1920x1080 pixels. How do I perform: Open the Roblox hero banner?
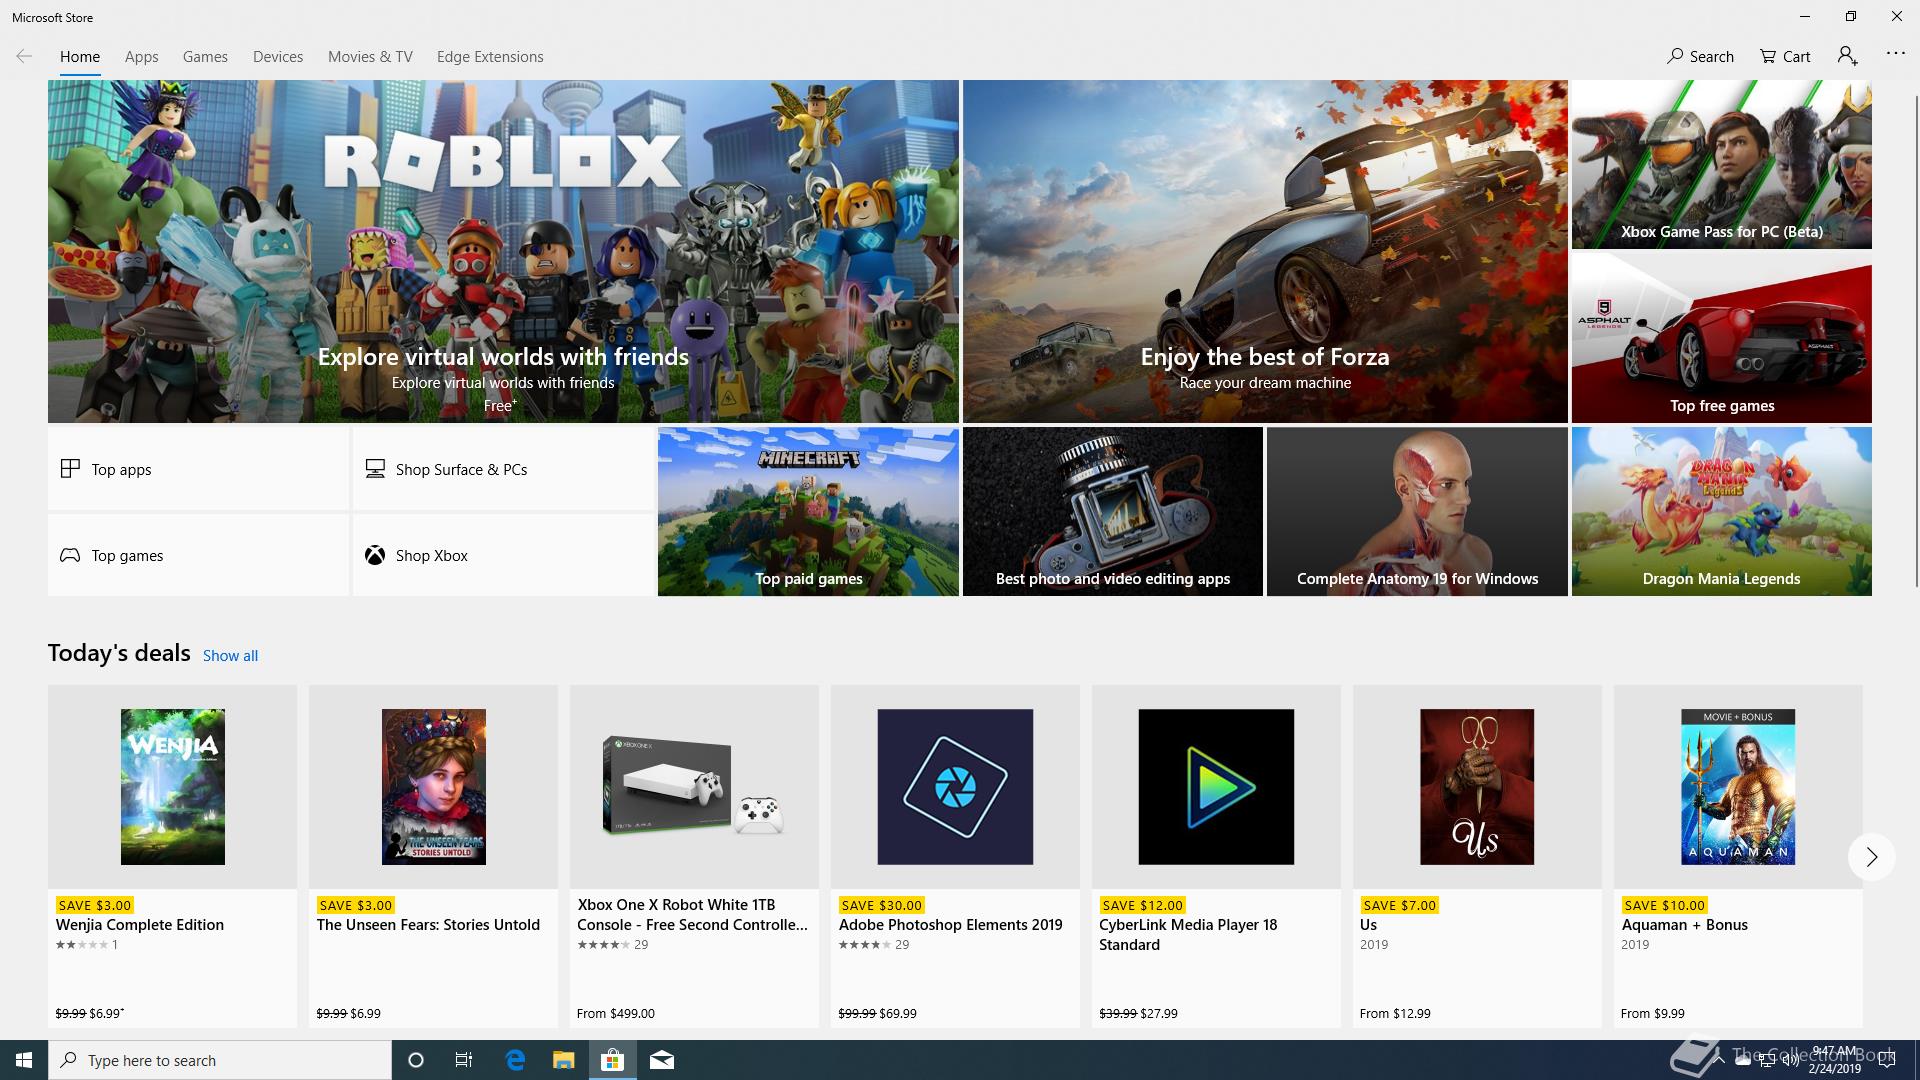coord(503,251)
